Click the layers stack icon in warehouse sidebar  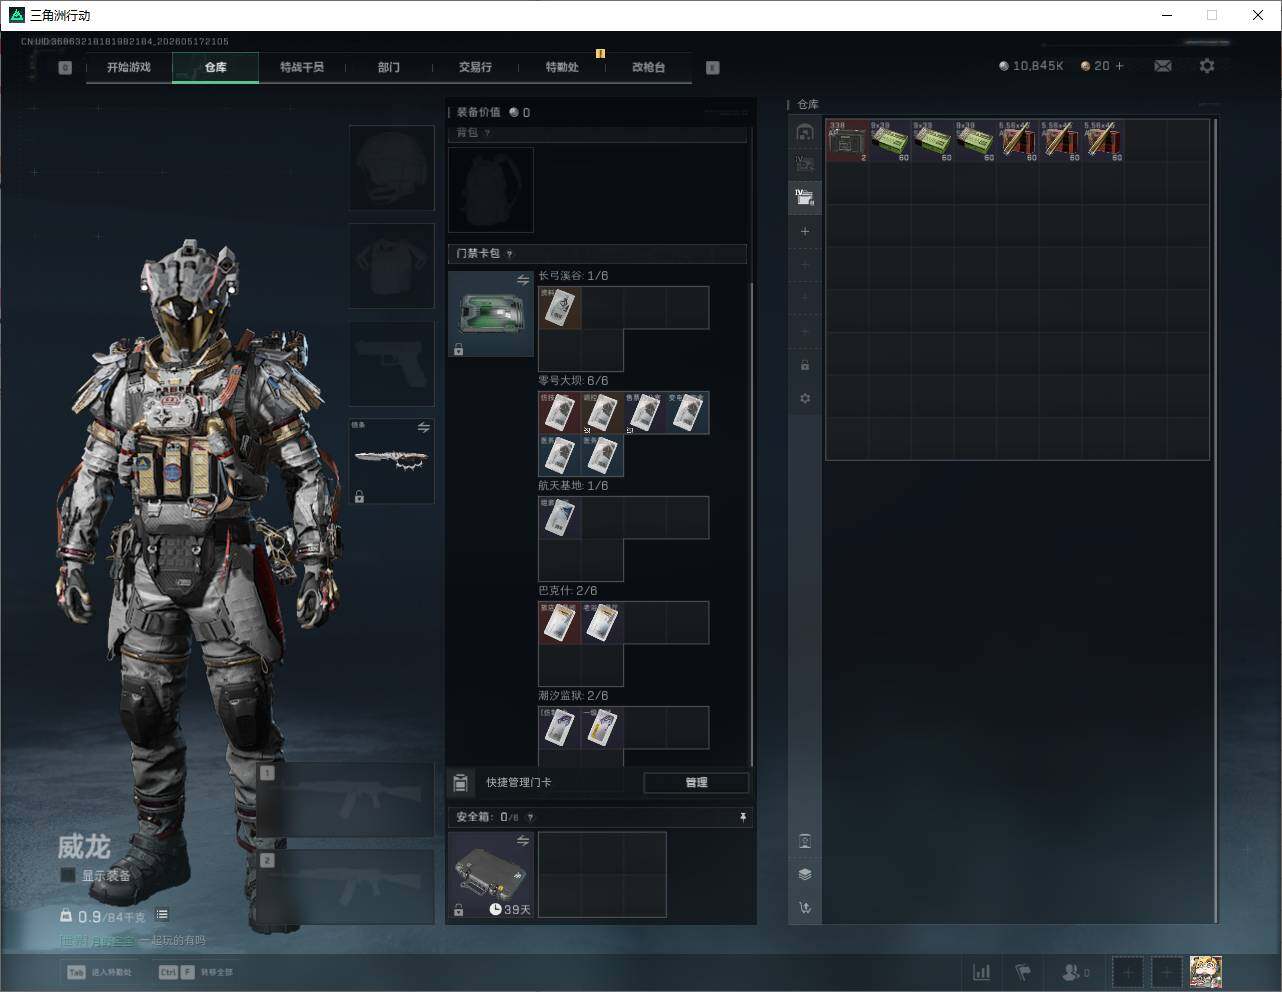[x=805, y=874]
